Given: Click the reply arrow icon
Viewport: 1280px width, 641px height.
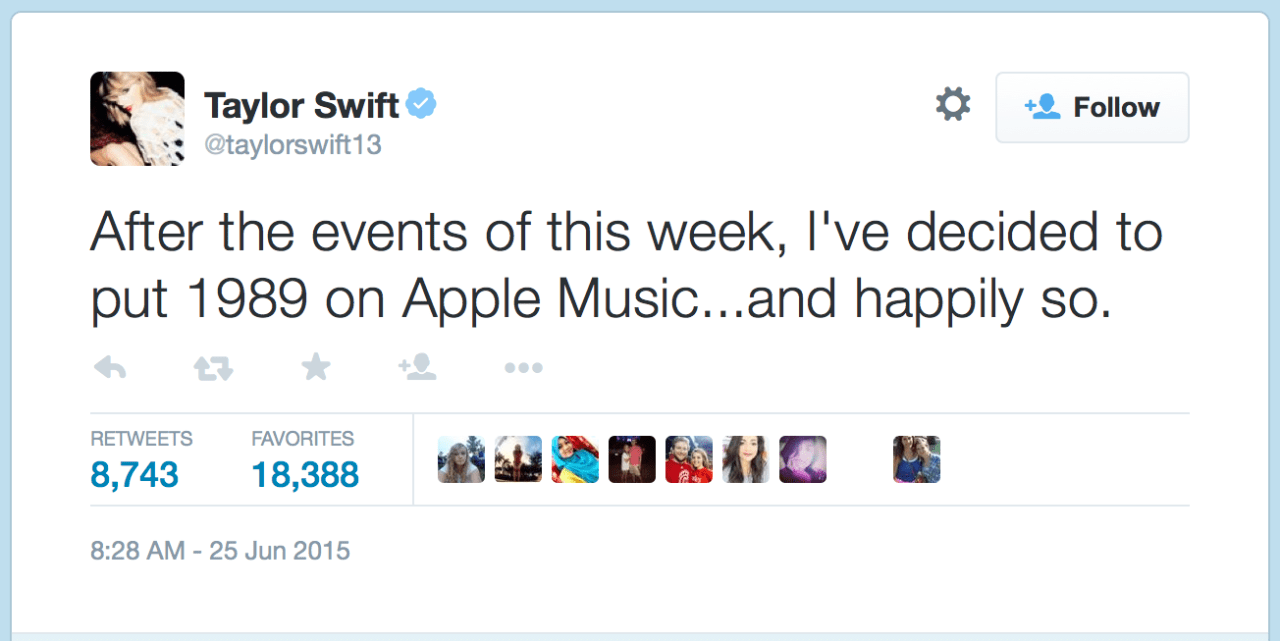Looking at the screenshot, I should pyautogui.click(x=109, y=368).
